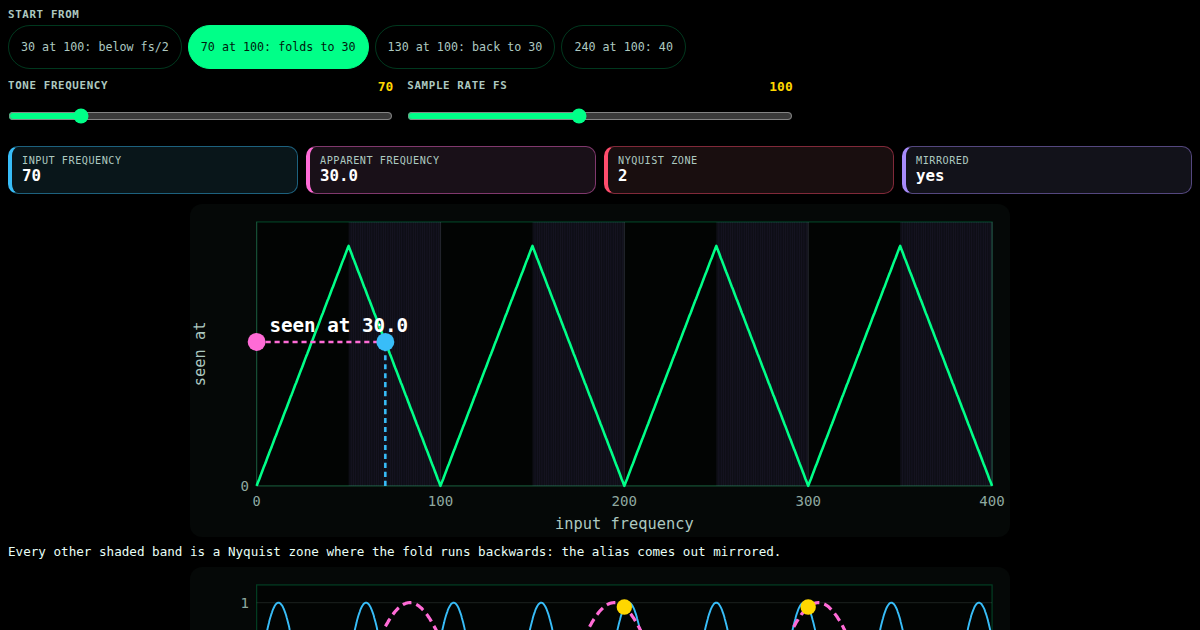Select preset '70 at 100: folds to 30'

click(278, 47)
